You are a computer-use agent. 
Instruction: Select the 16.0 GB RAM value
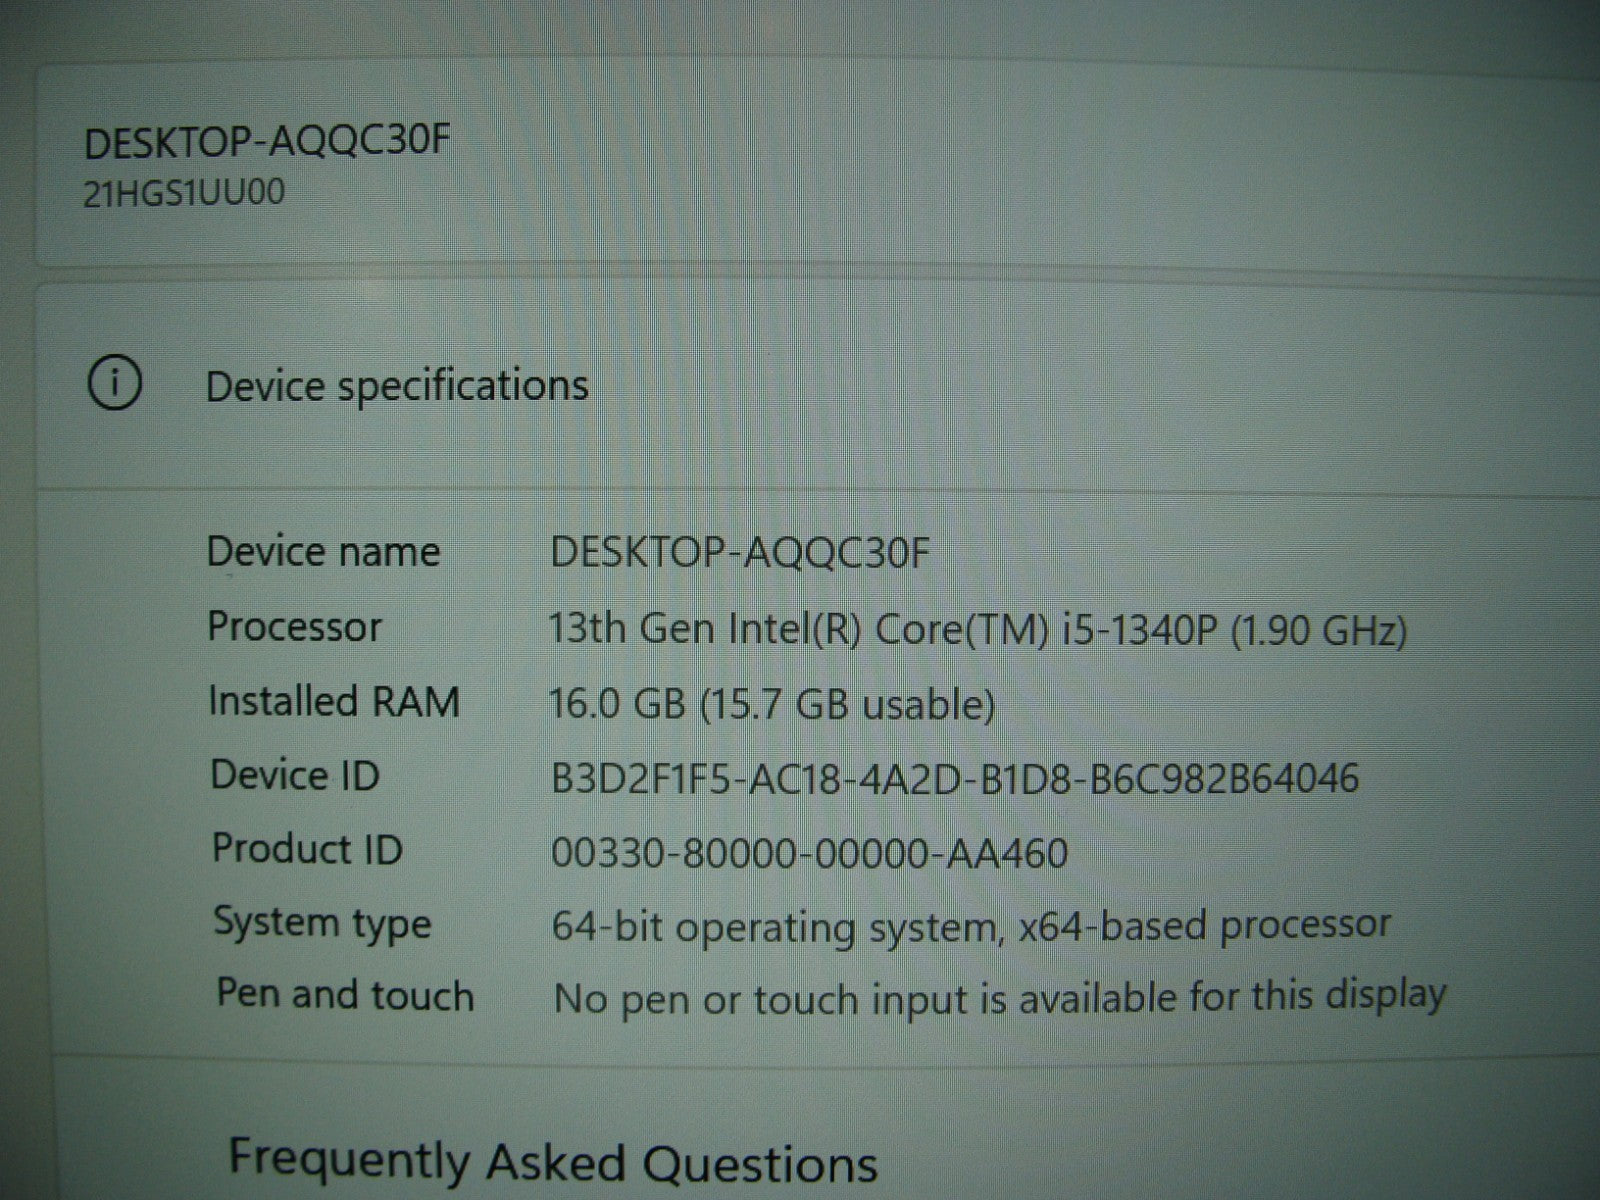click(x=771, y=705)
